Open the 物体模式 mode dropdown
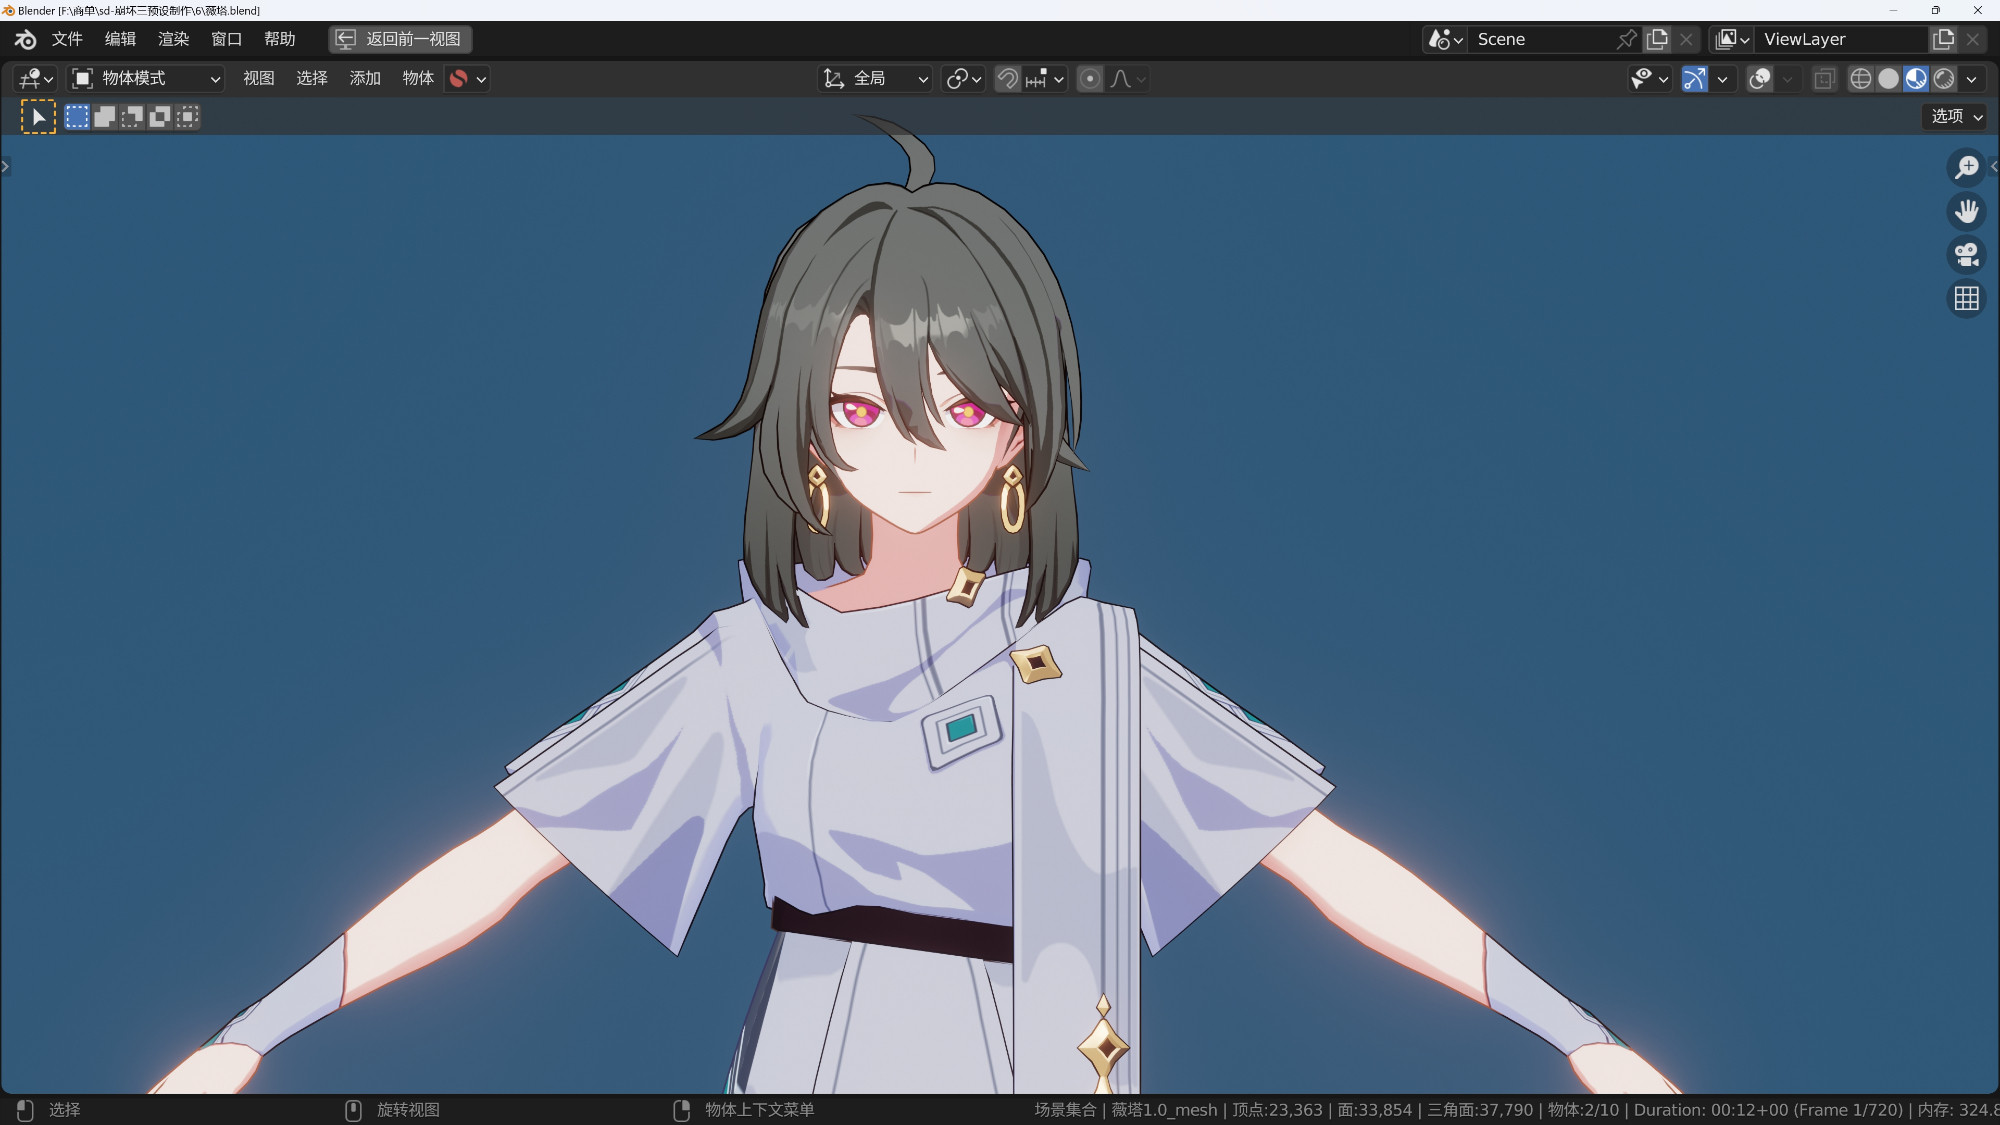The width and height of the screenshot is (2000, 1125). [146, 79]
